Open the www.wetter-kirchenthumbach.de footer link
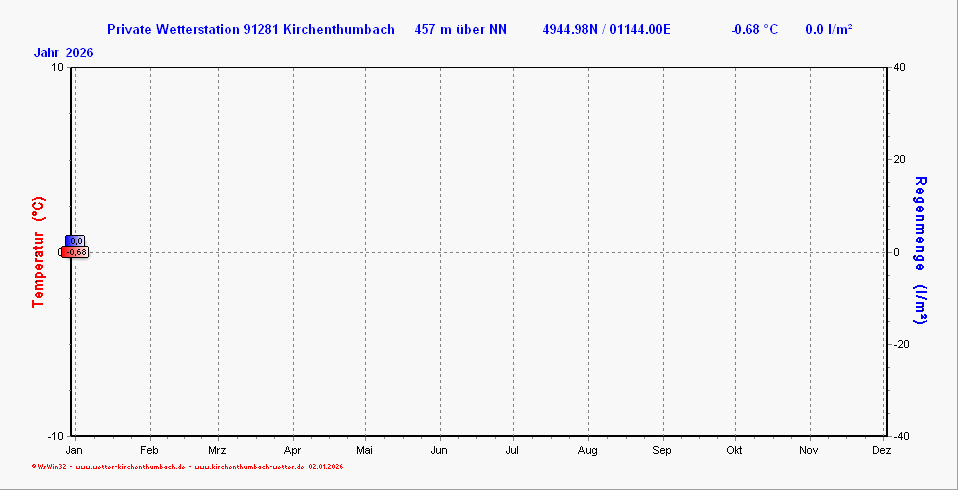 click(130, 466)
